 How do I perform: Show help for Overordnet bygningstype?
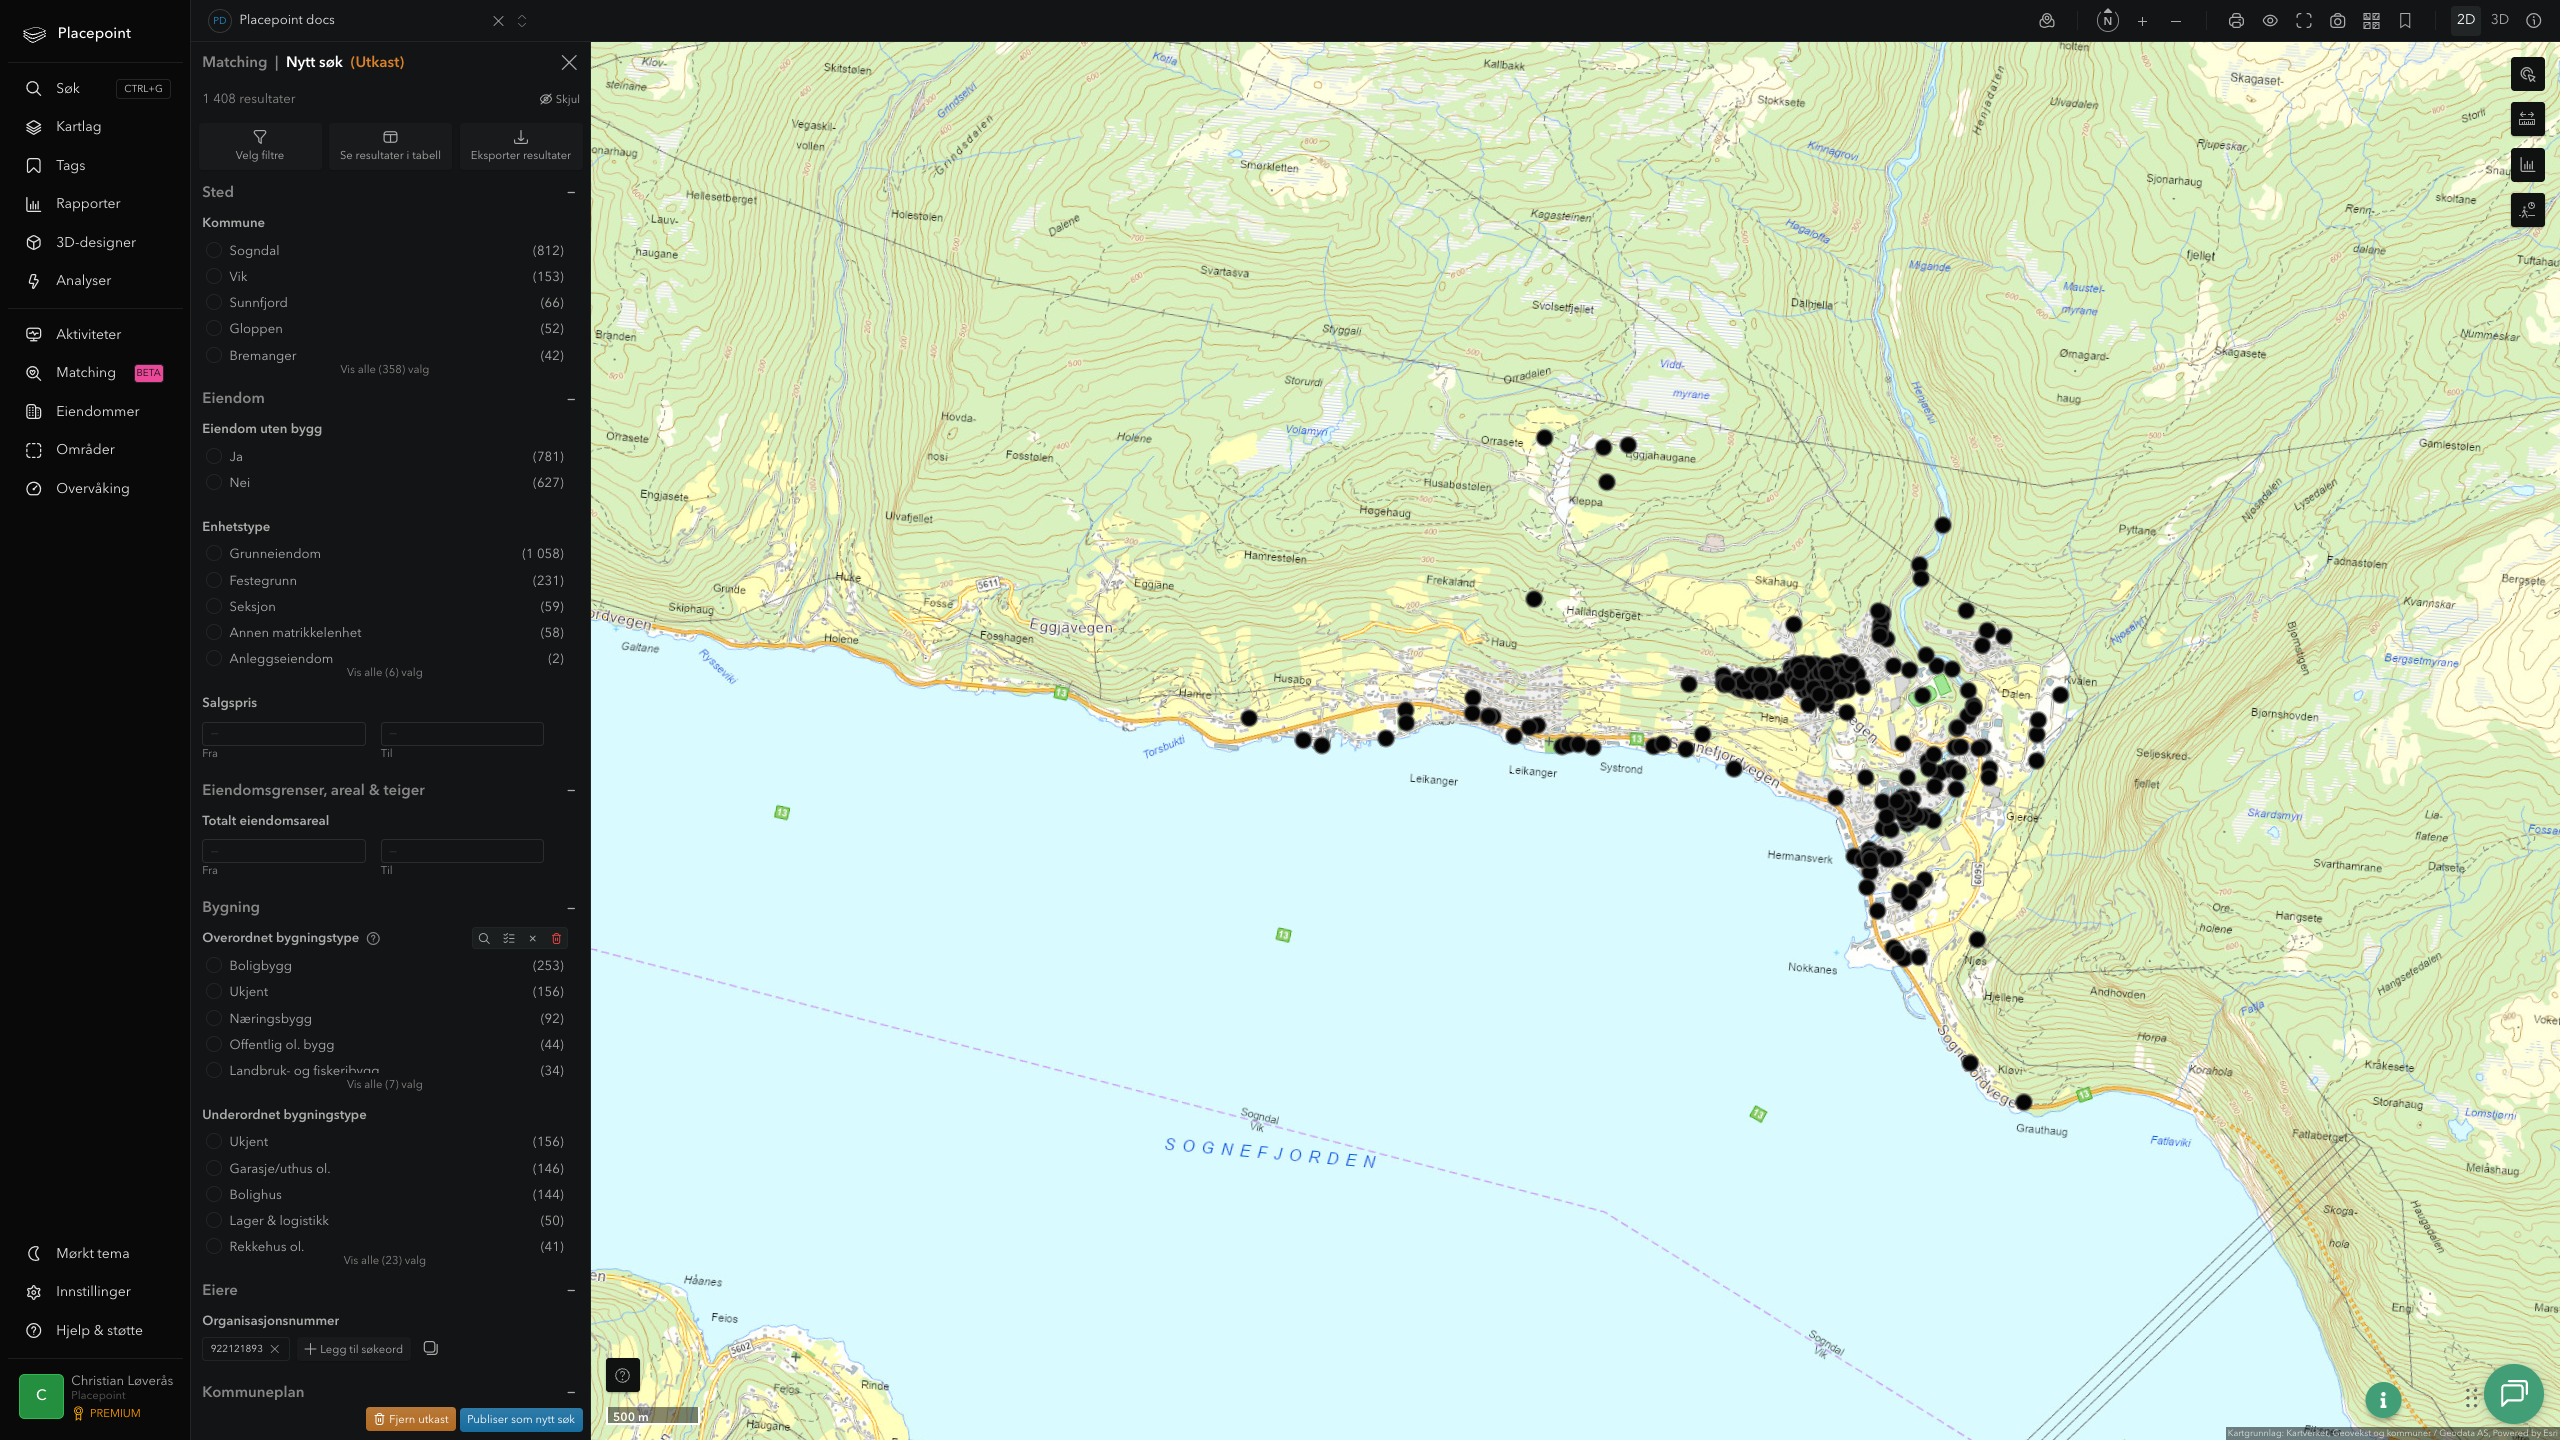pos(373,938)
